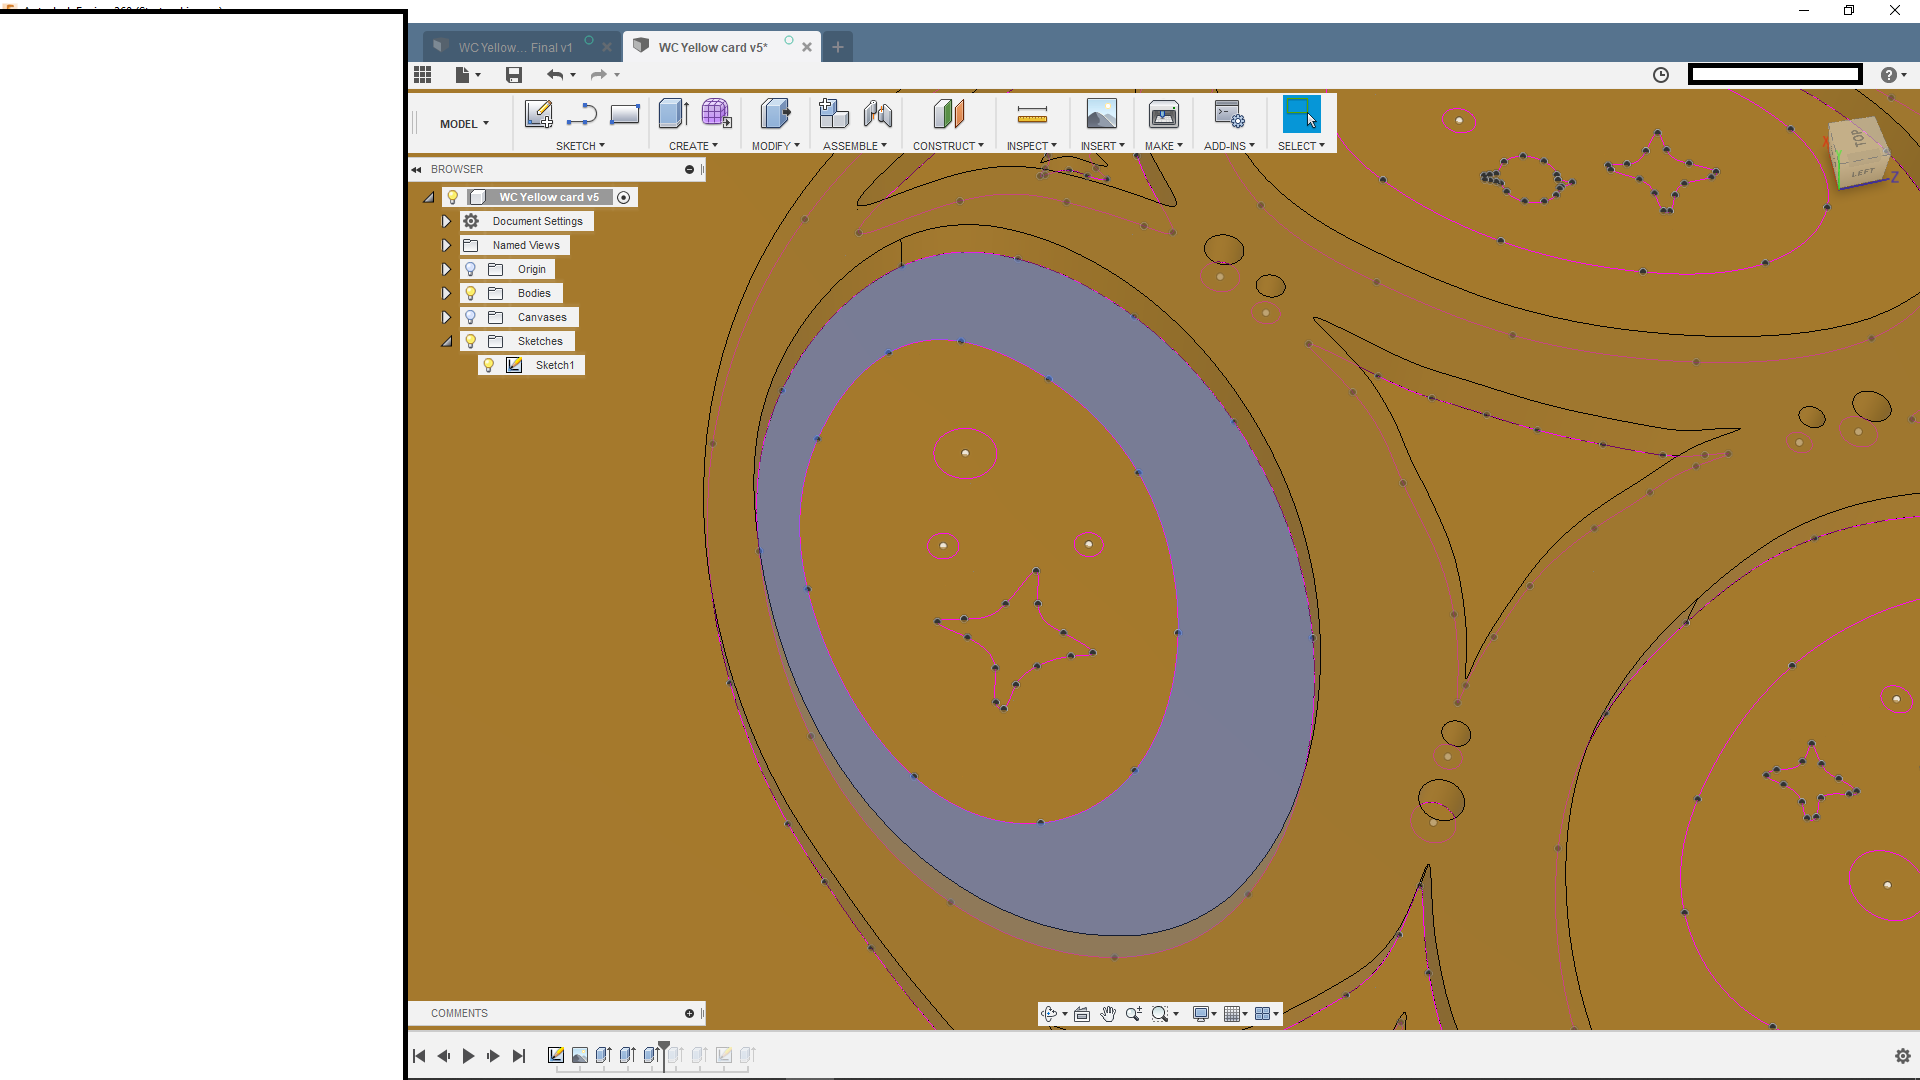Image resolution: width=1920 pixels, height=1080 pixels.
Task: Toggle visibility bulb of Bodies folder
Action: [471, 293]
